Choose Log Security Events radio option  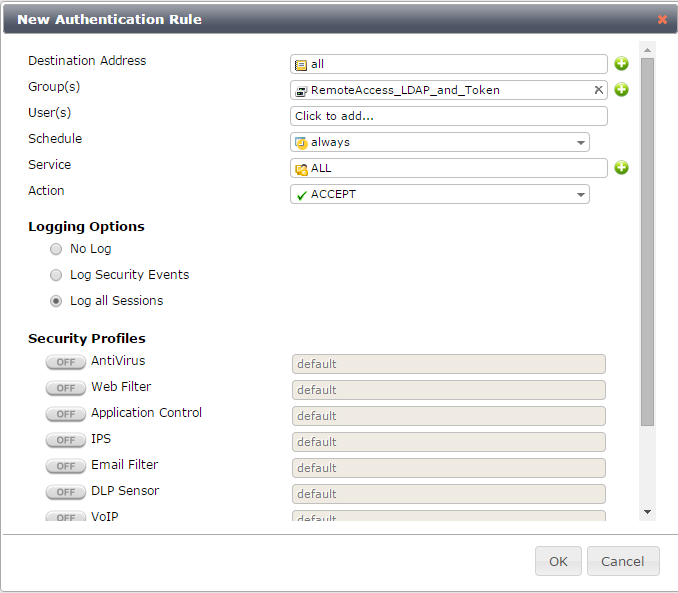click(x=56, y=275)
